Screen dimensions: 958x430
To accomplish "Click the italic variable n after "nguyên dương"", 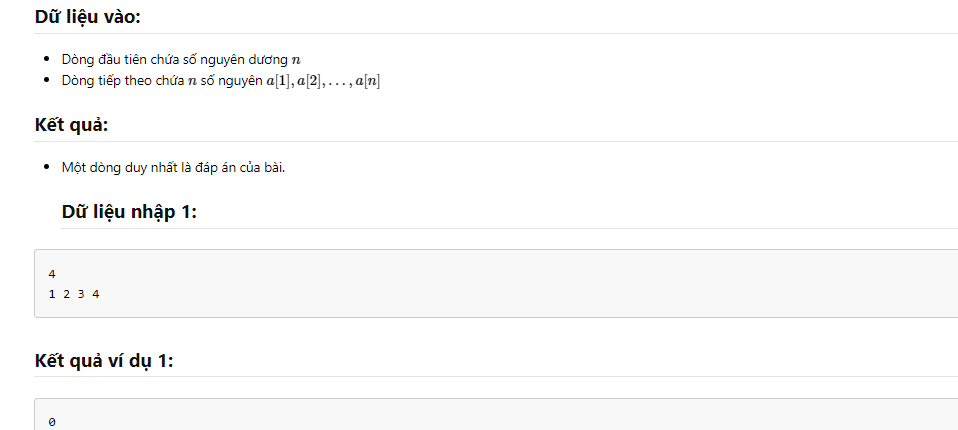I will tap(296, 60).
